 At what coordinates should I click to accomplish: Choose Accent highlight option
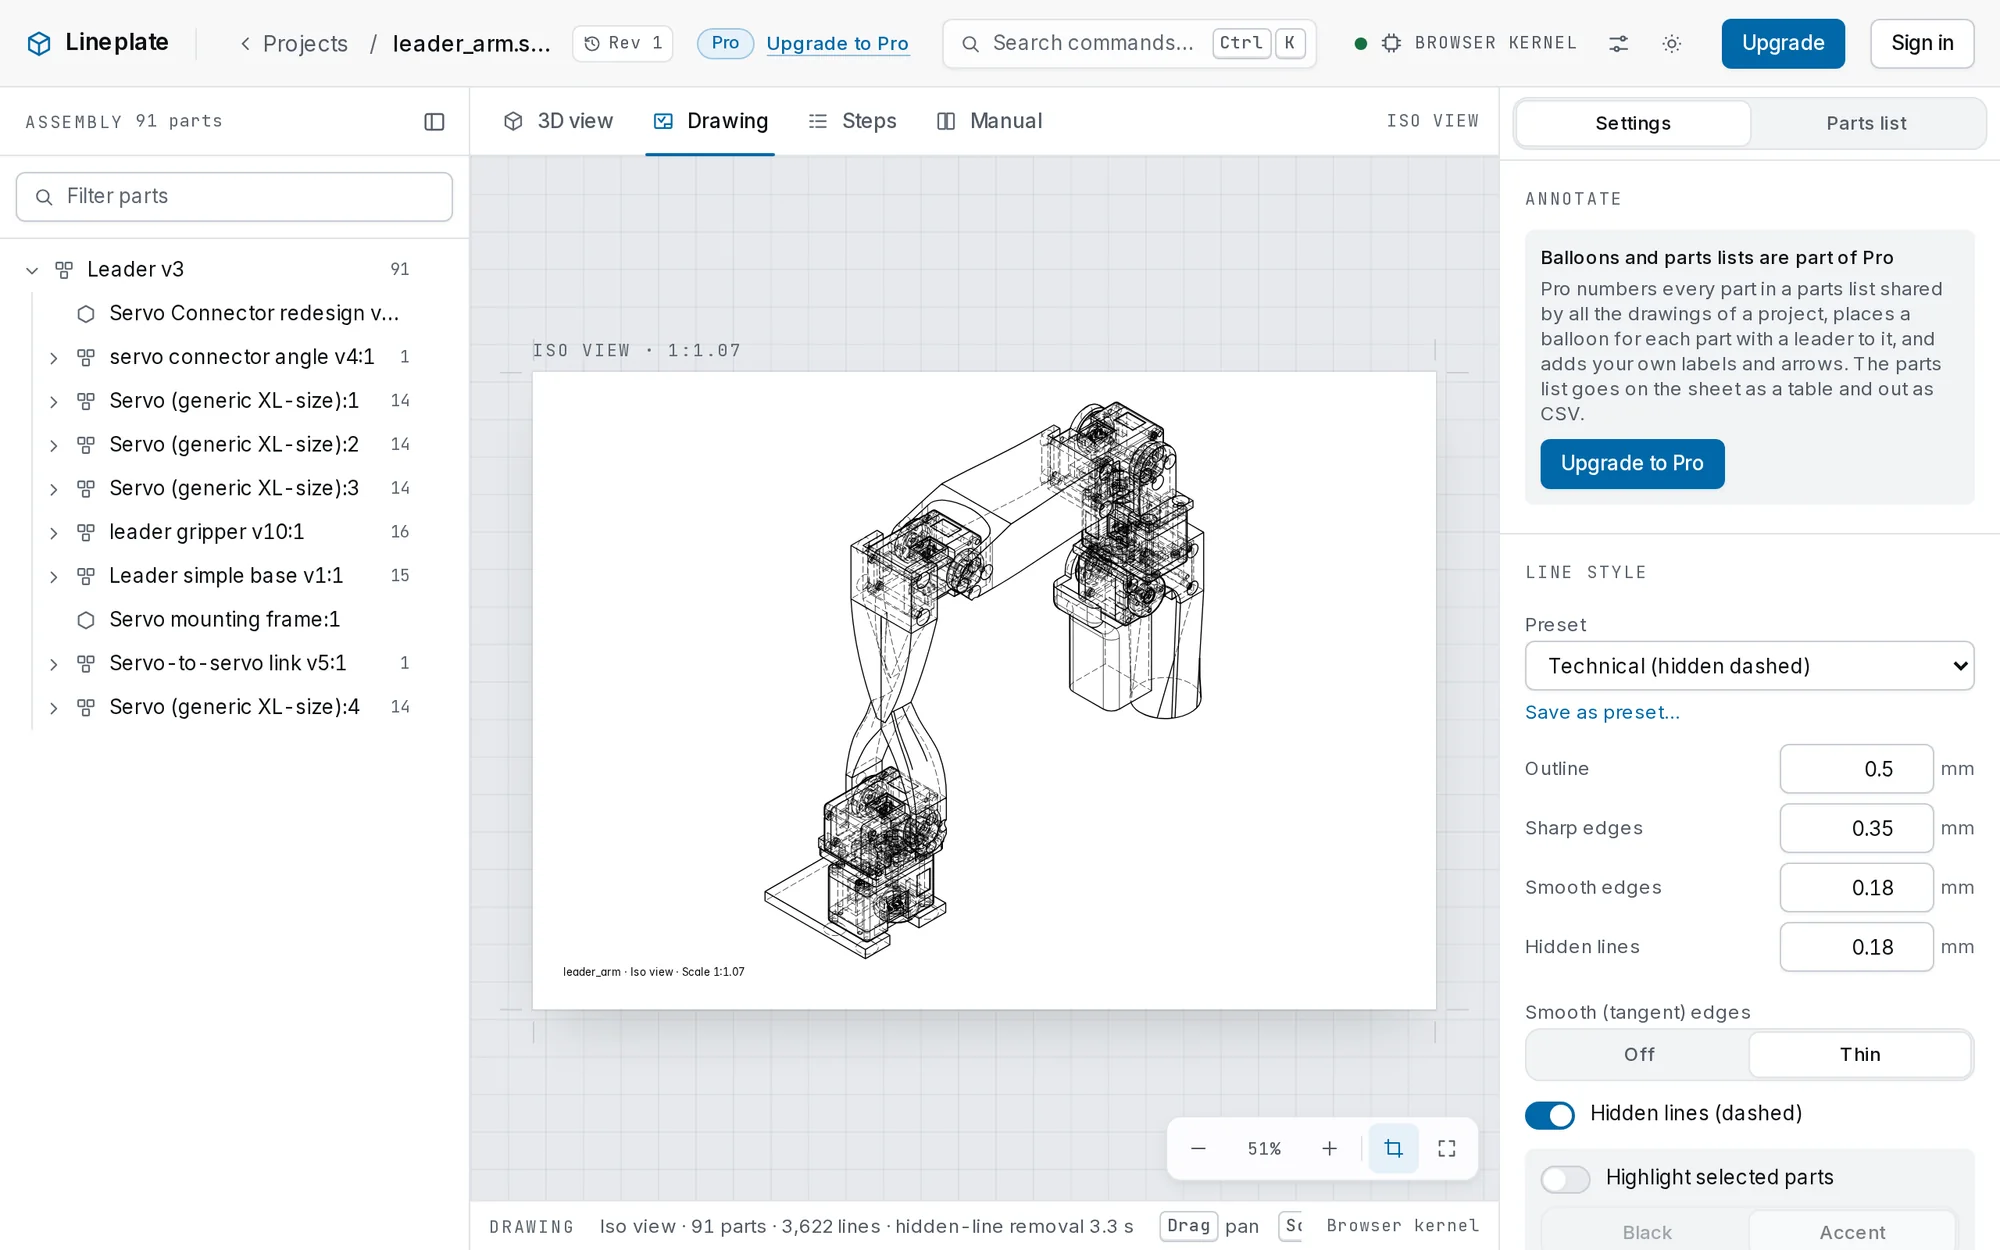(1852, 1232)
